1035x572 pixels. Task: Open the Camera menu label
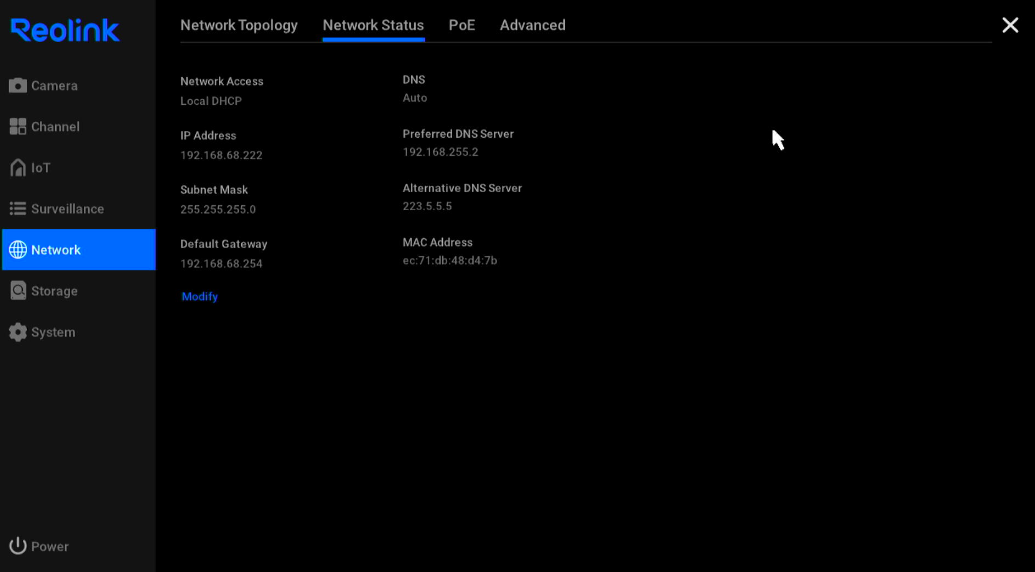tap(54, 86)
